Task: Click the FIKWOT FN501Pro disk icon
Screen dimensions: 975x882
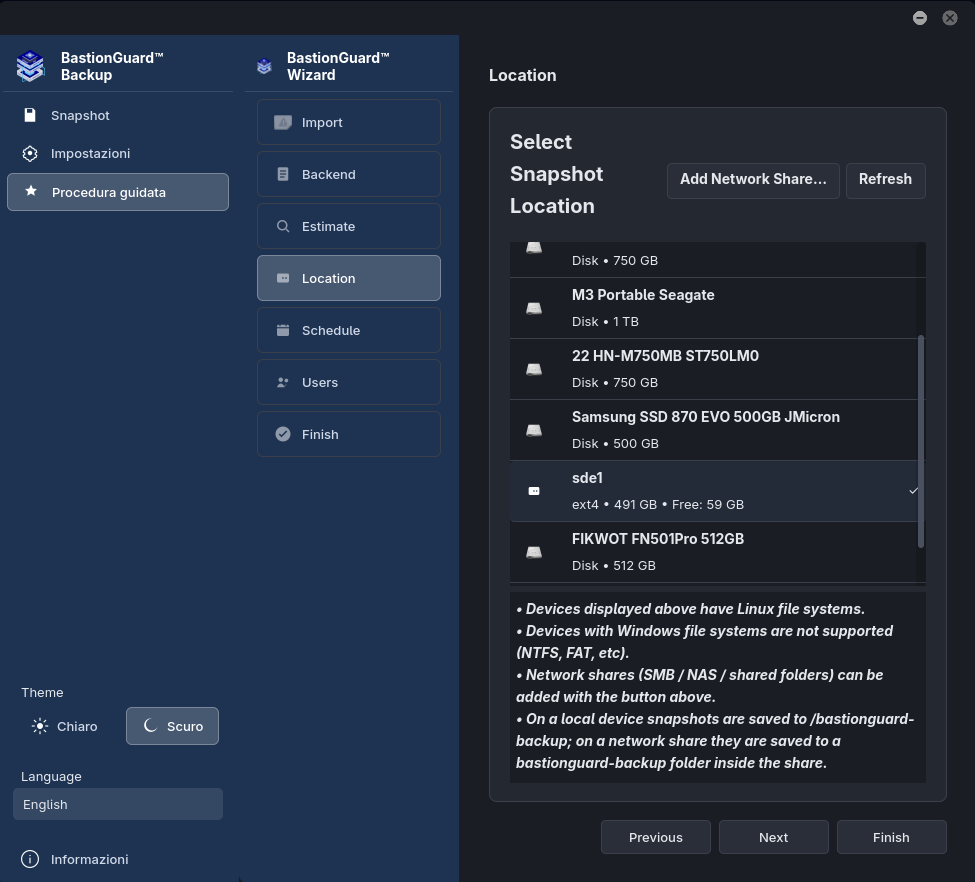Action: pyautogui.click(x=534, y=552)
